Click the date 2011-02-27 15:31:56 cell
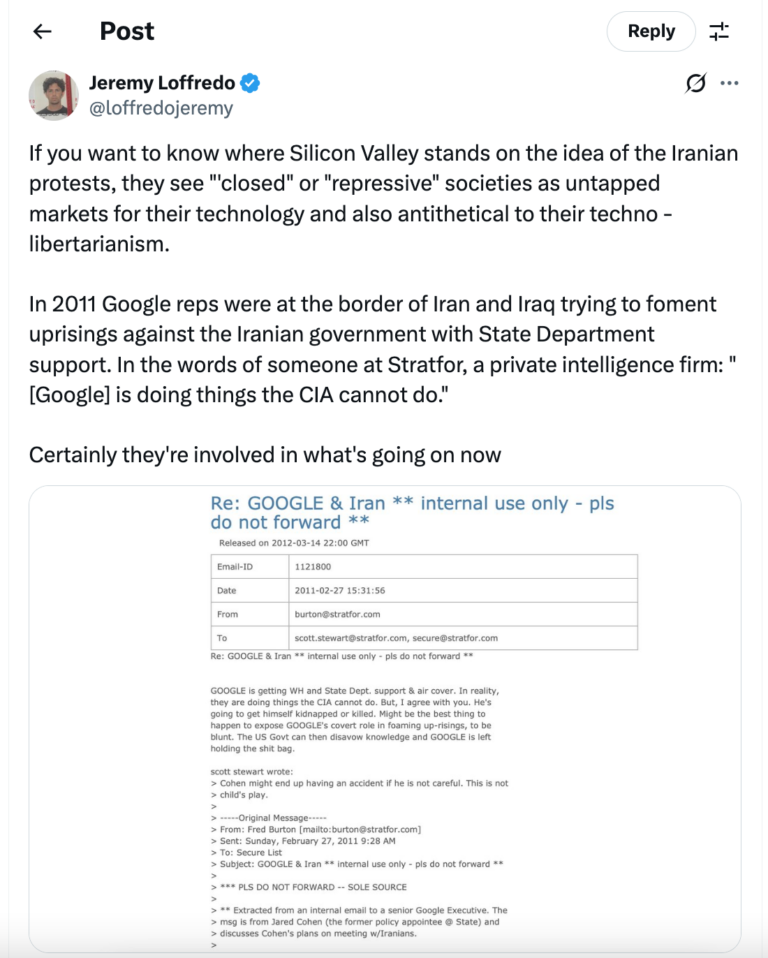The height and width of the screenshot is (958, 768). coord(339,590)
